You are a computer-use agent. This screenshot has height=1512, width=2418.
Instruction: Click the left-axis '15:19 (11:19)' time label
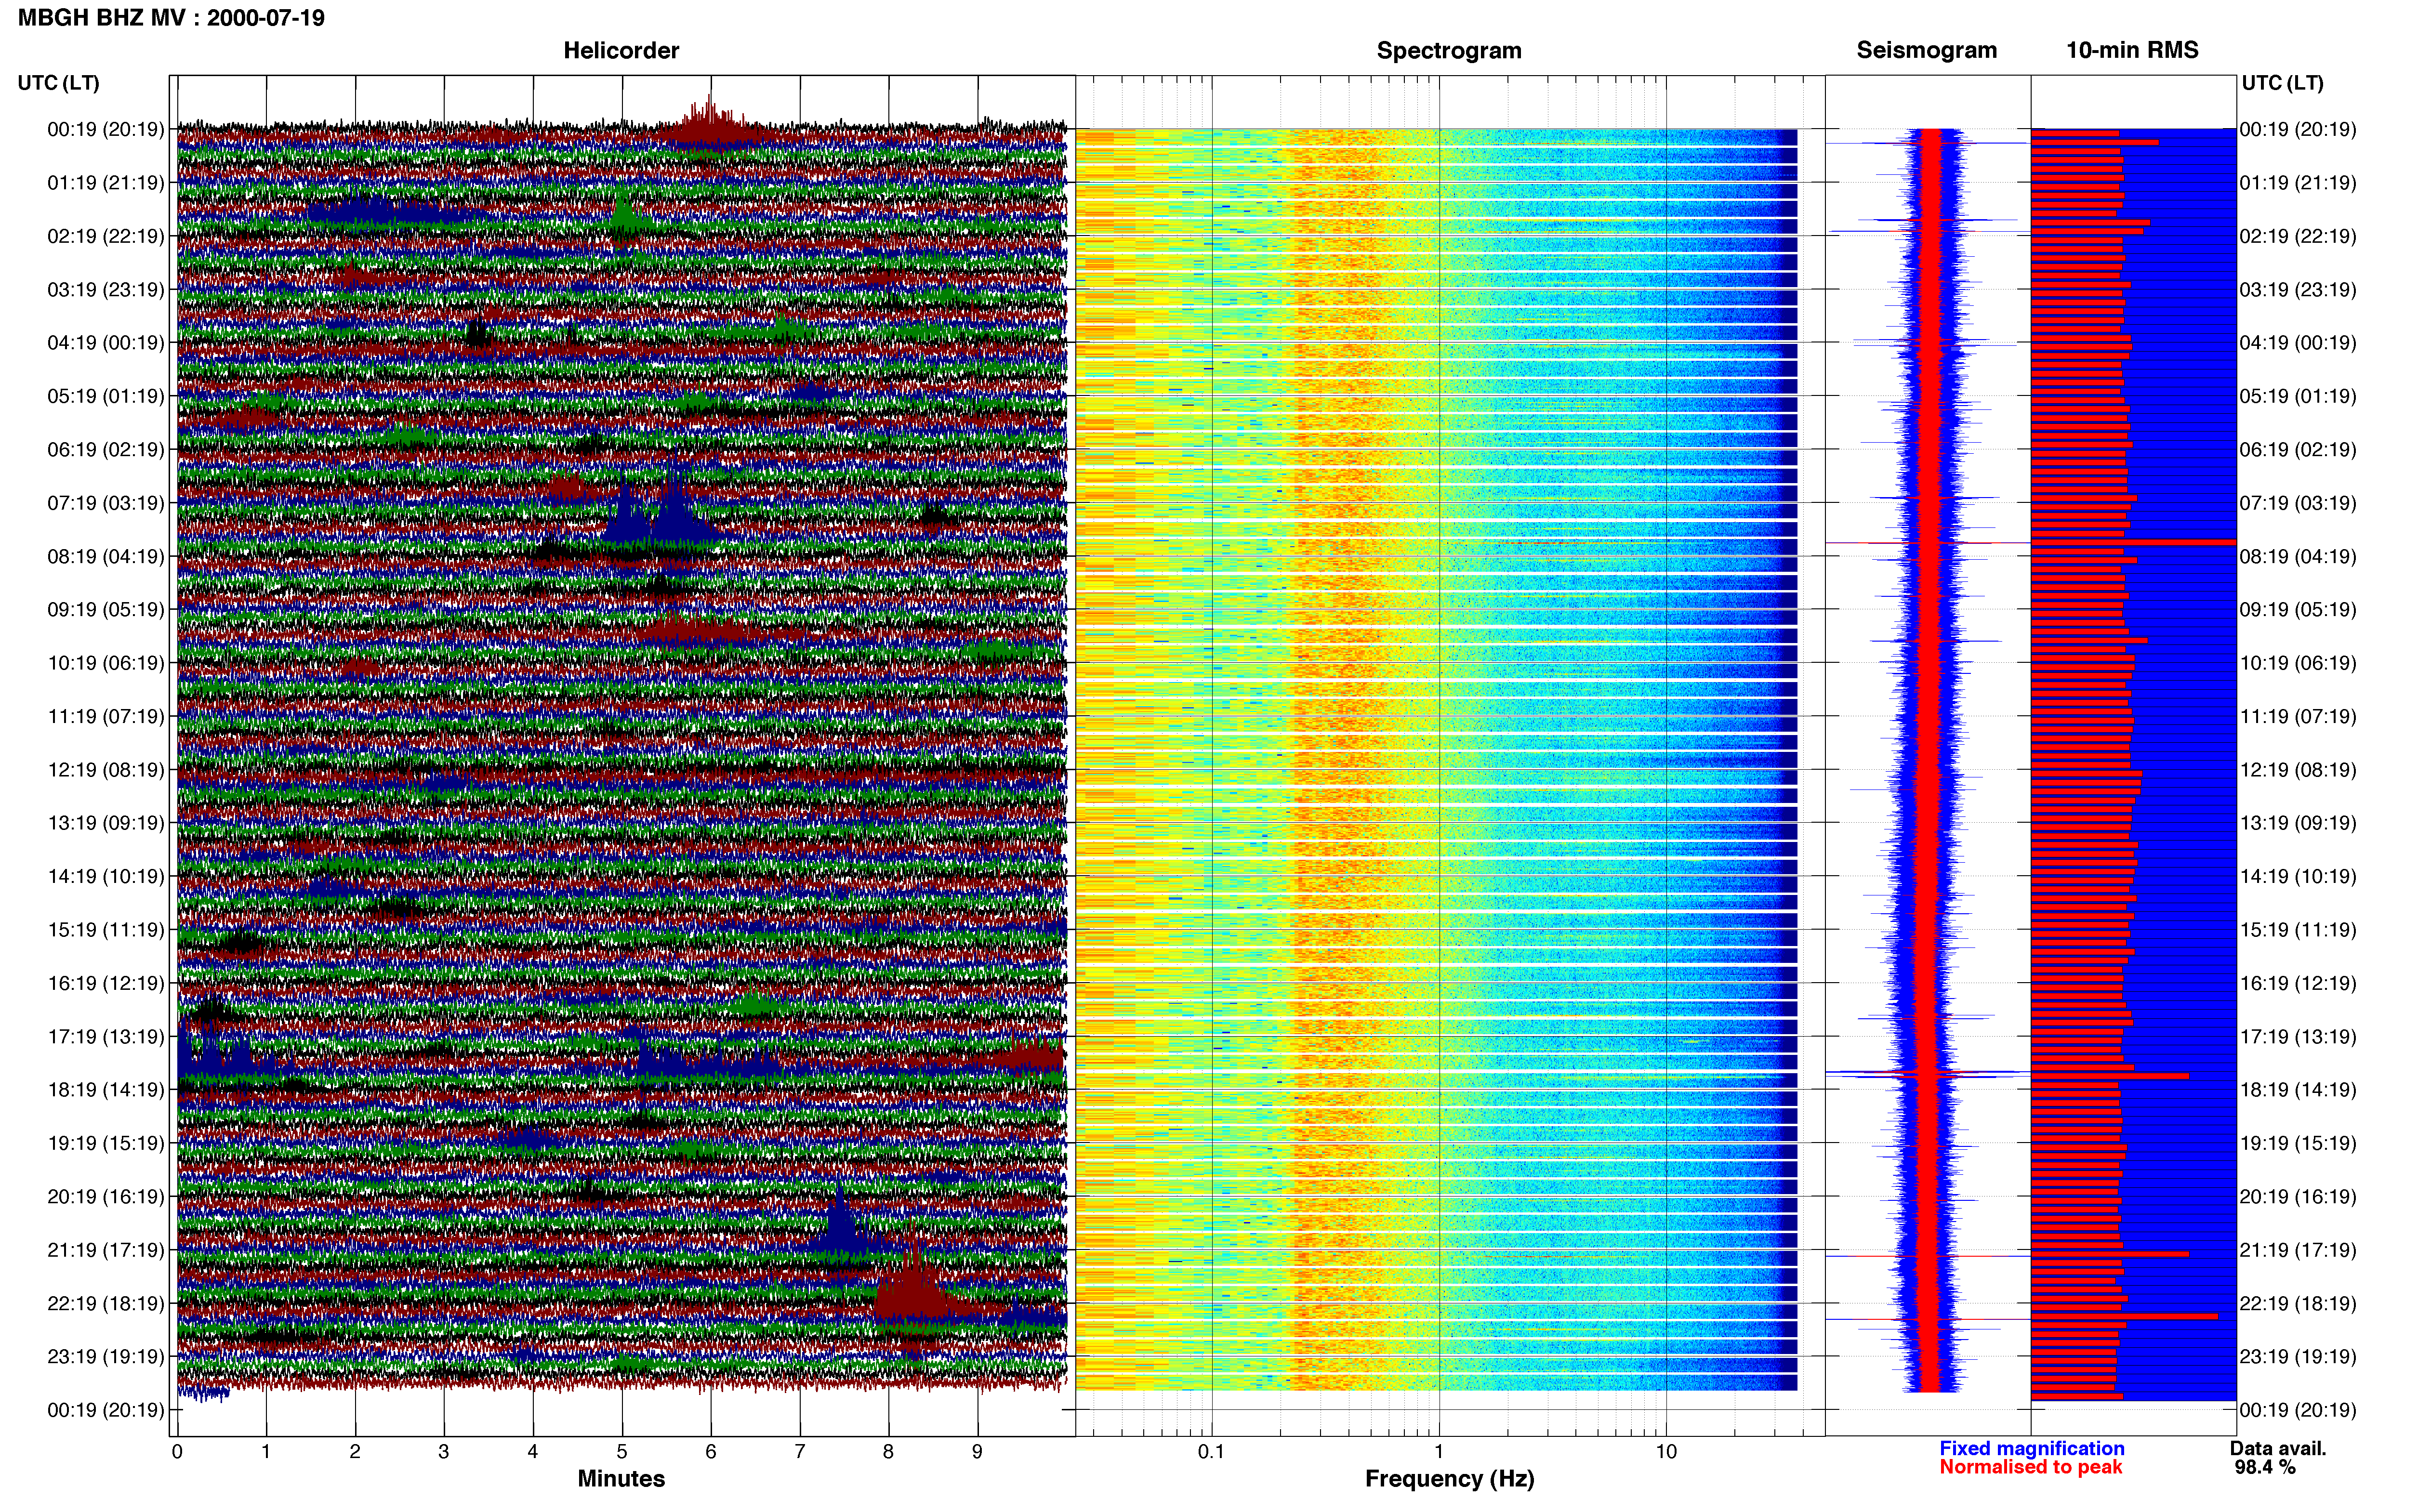[x=105, y=930]
